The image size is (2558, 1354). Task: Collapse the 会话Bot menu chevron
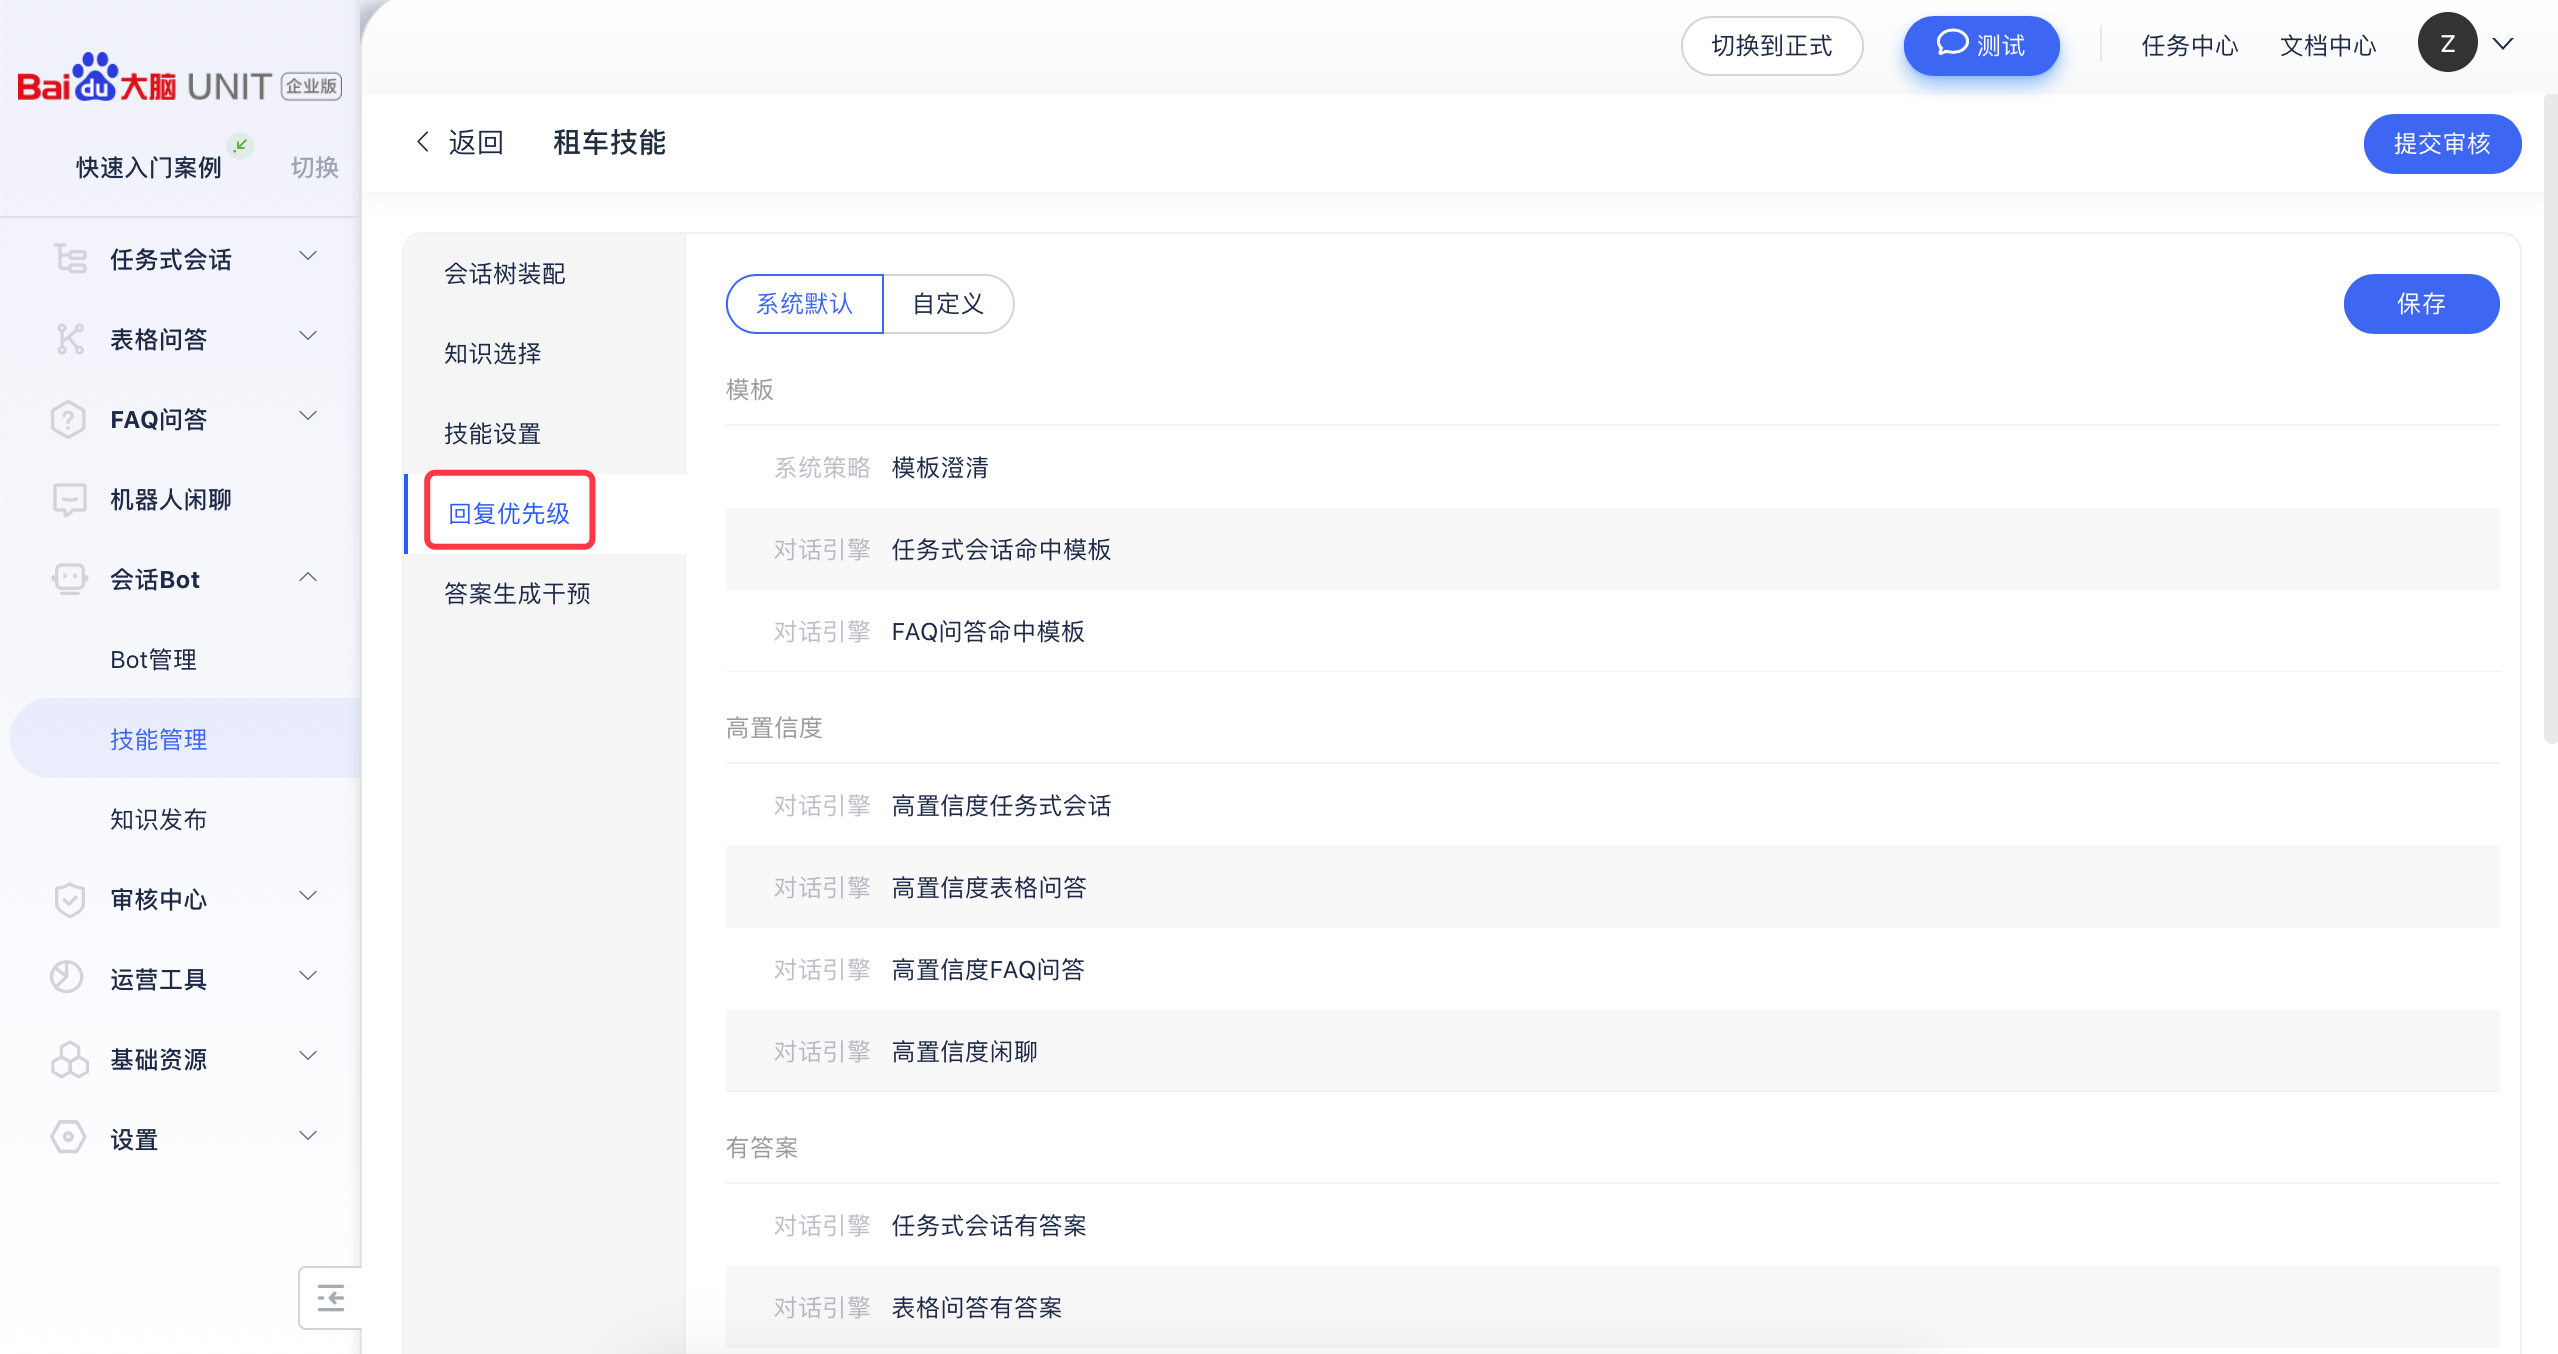(309, 577)
